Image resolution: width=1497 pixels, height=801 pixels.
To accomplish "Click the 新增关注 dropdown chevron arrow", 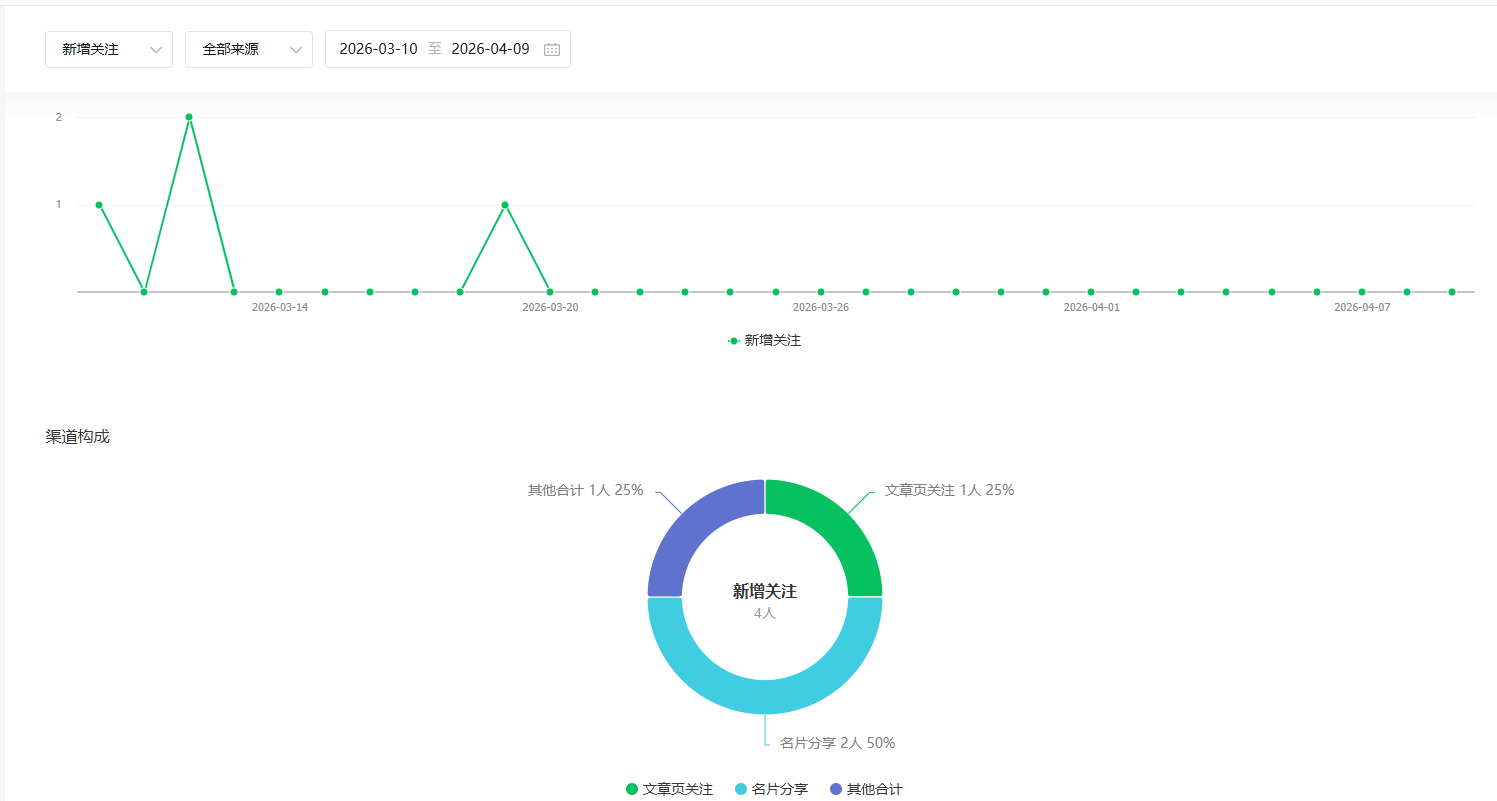I will tap(156, 49).
